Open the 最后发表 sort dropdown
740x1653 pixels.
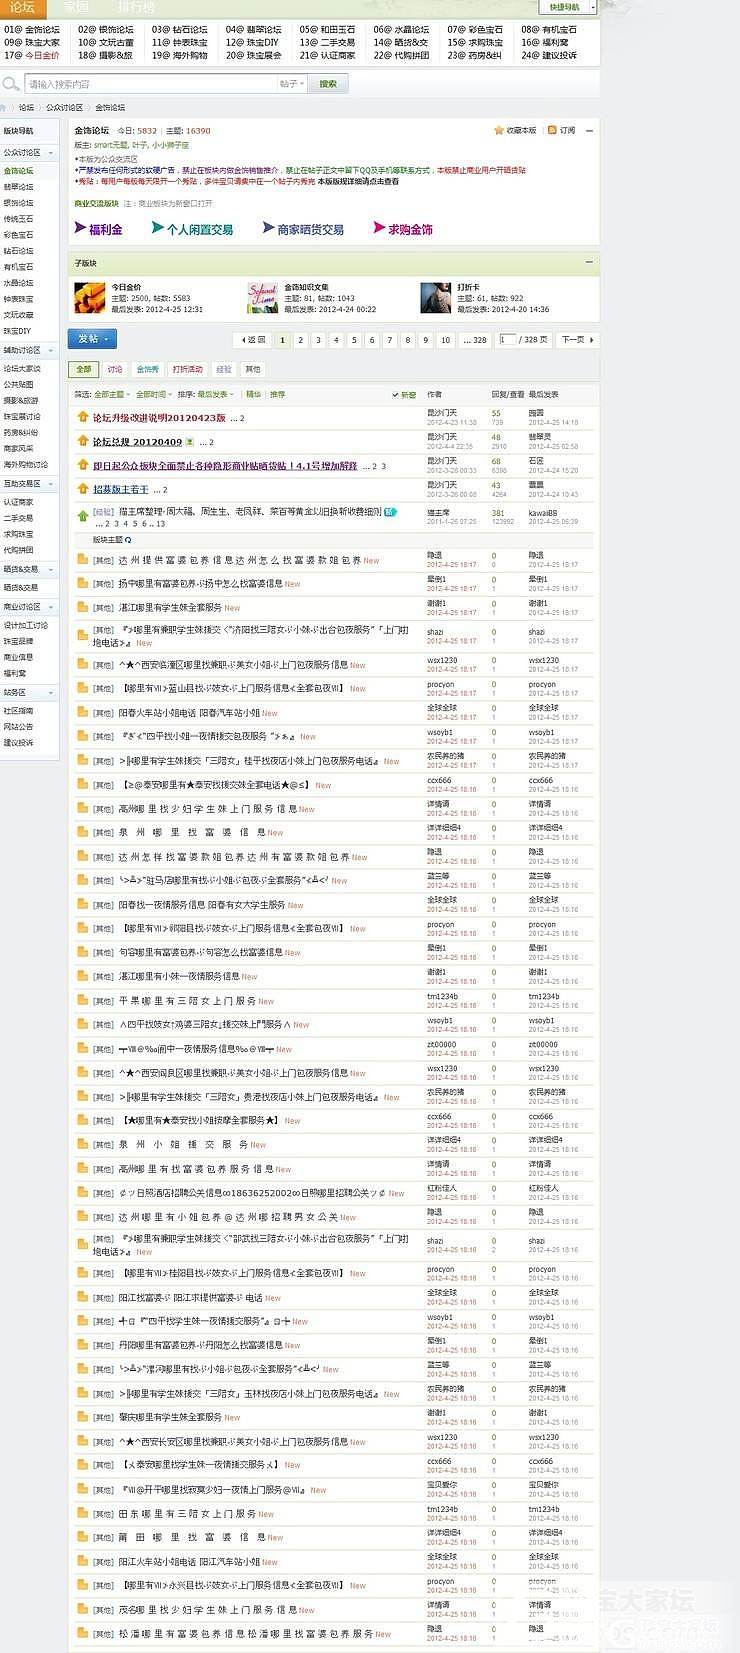pos(215,394)
